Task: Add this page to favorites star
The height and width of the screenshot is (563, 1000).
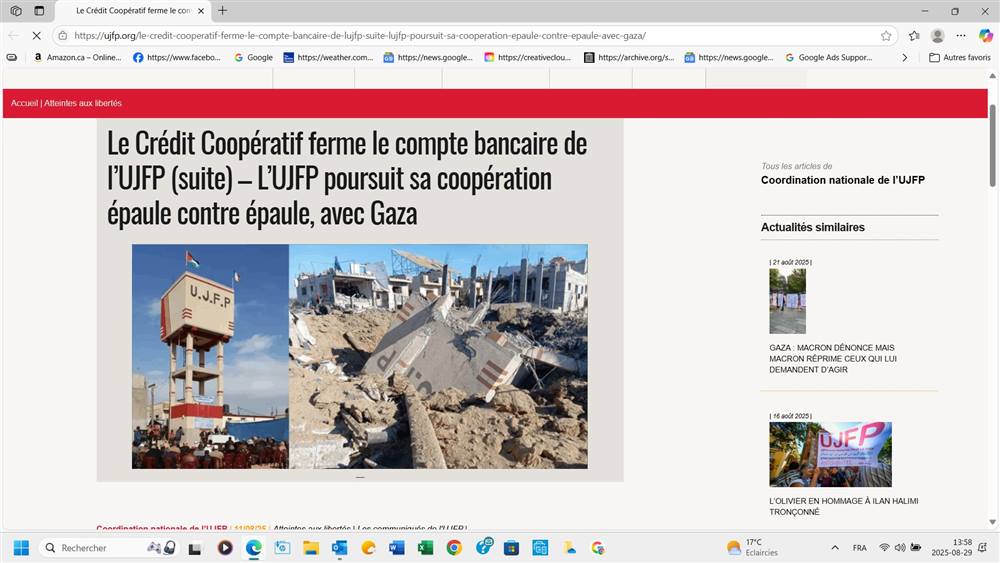Action: pos(886,36)
